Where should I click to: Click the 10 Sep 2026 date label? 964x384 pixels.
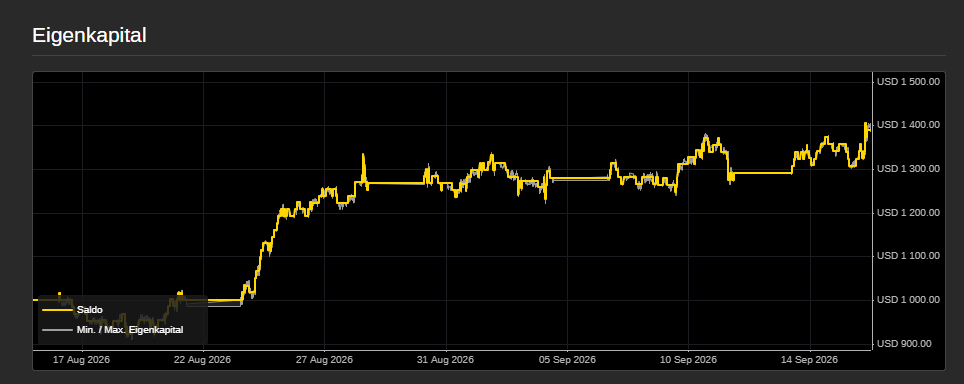[x=689, y=360]
